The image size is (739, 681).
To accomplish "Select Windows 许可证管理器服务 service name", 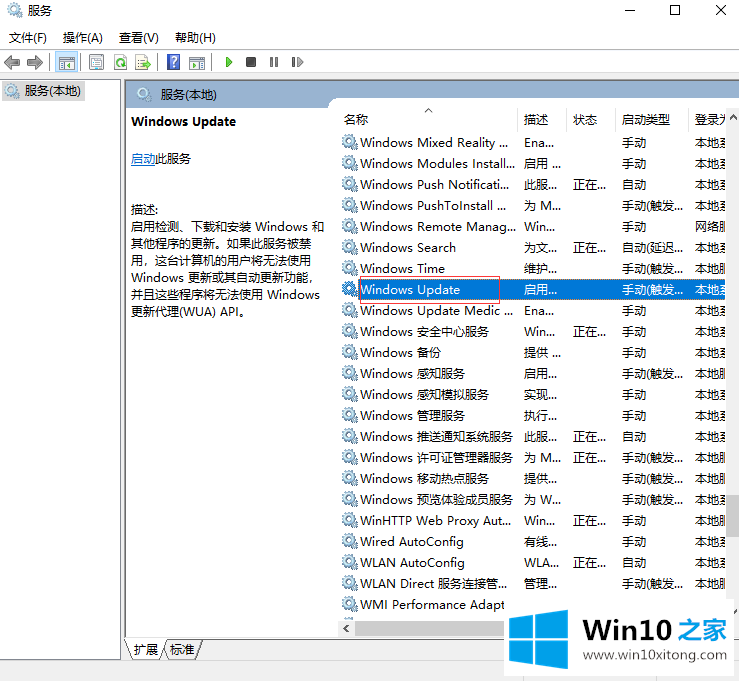I will coord(436,458).
